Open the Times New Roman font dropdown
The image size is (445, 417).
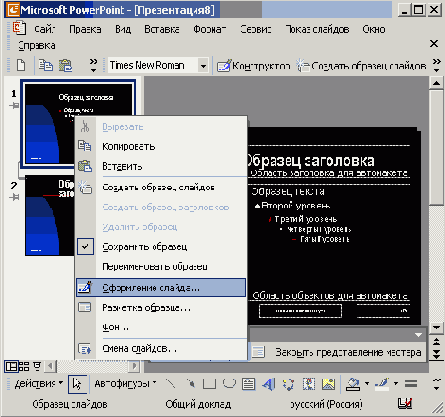point(203,65)
